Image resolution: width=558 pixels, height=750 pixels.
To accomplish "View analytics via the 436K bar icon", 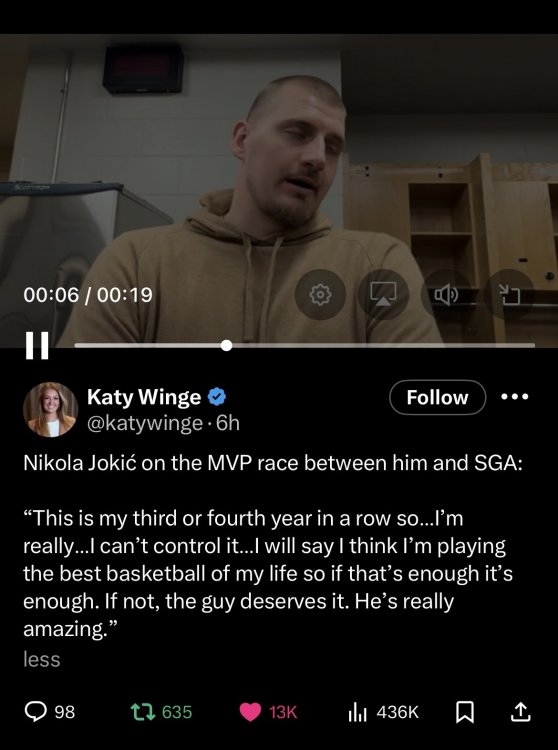I will pos(358,712).
